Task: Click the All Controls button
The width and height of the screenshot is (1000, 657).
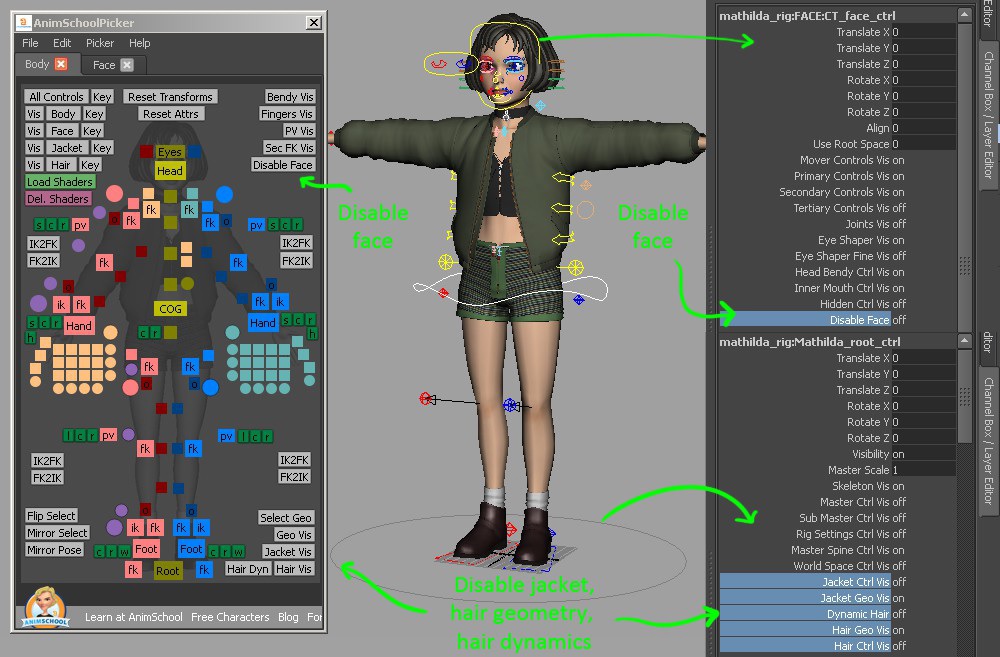Action: pyautogui.click(x=56, y=96)
